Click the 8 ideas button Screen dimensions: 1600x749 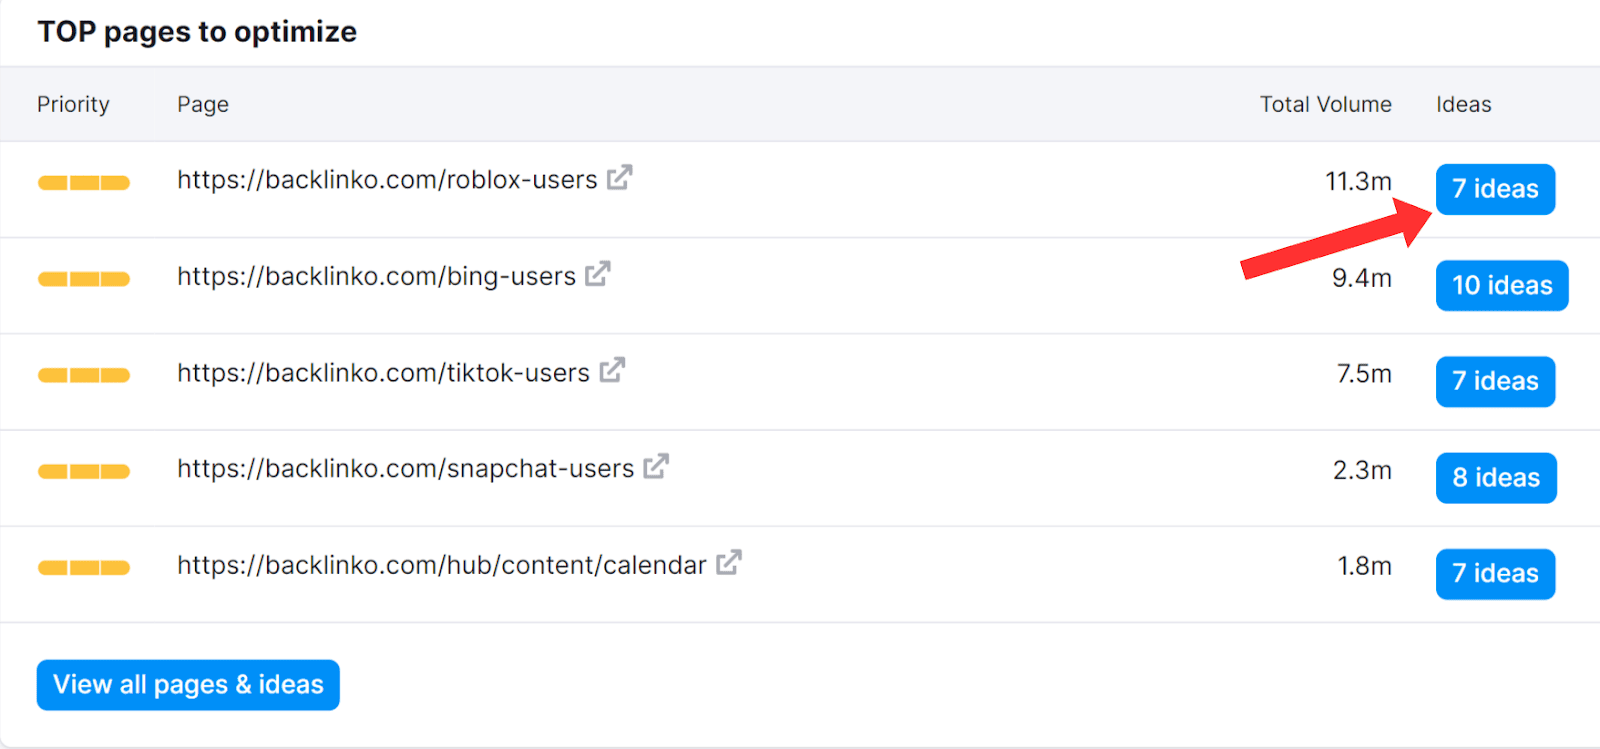[x=1495, y=477]
